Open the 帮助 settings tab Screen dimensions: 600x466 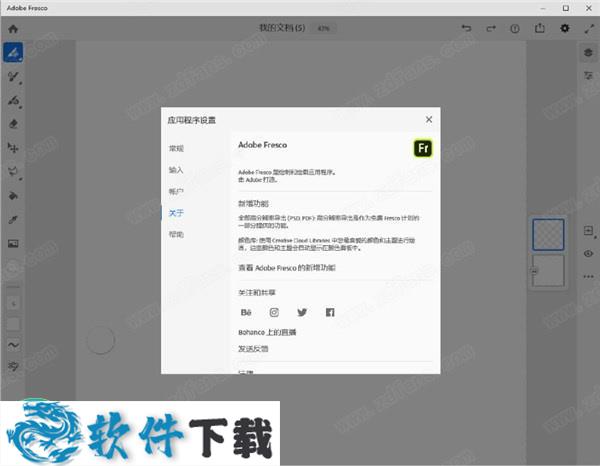coord(176,234)
